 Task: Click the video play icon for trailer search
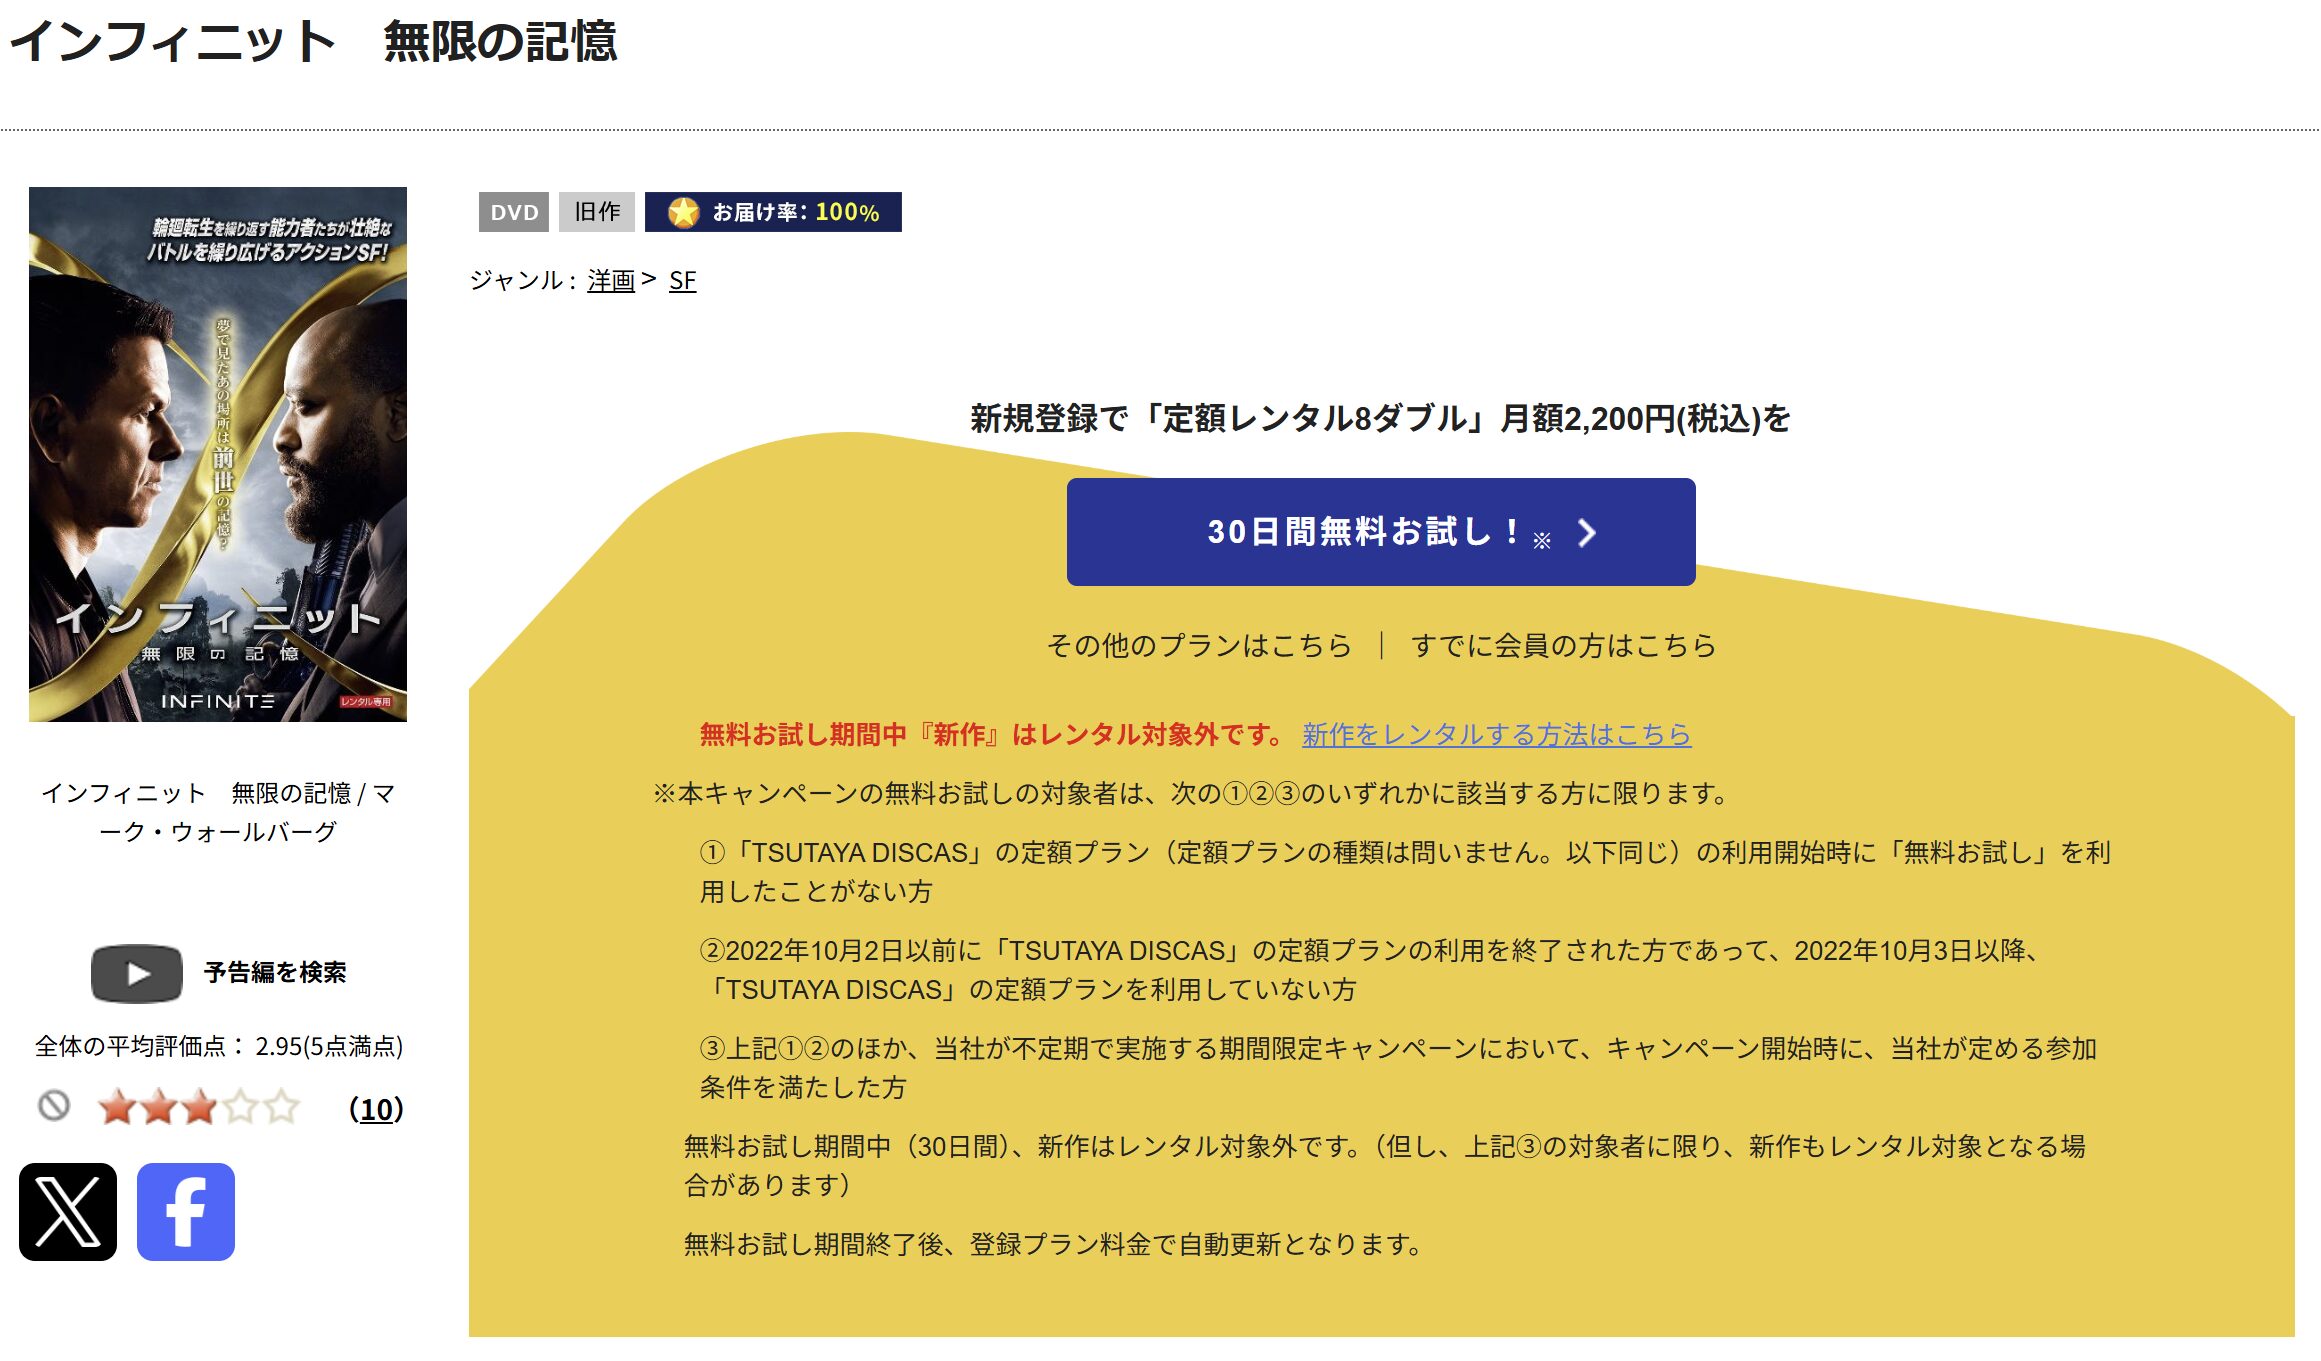coord(137,973)
